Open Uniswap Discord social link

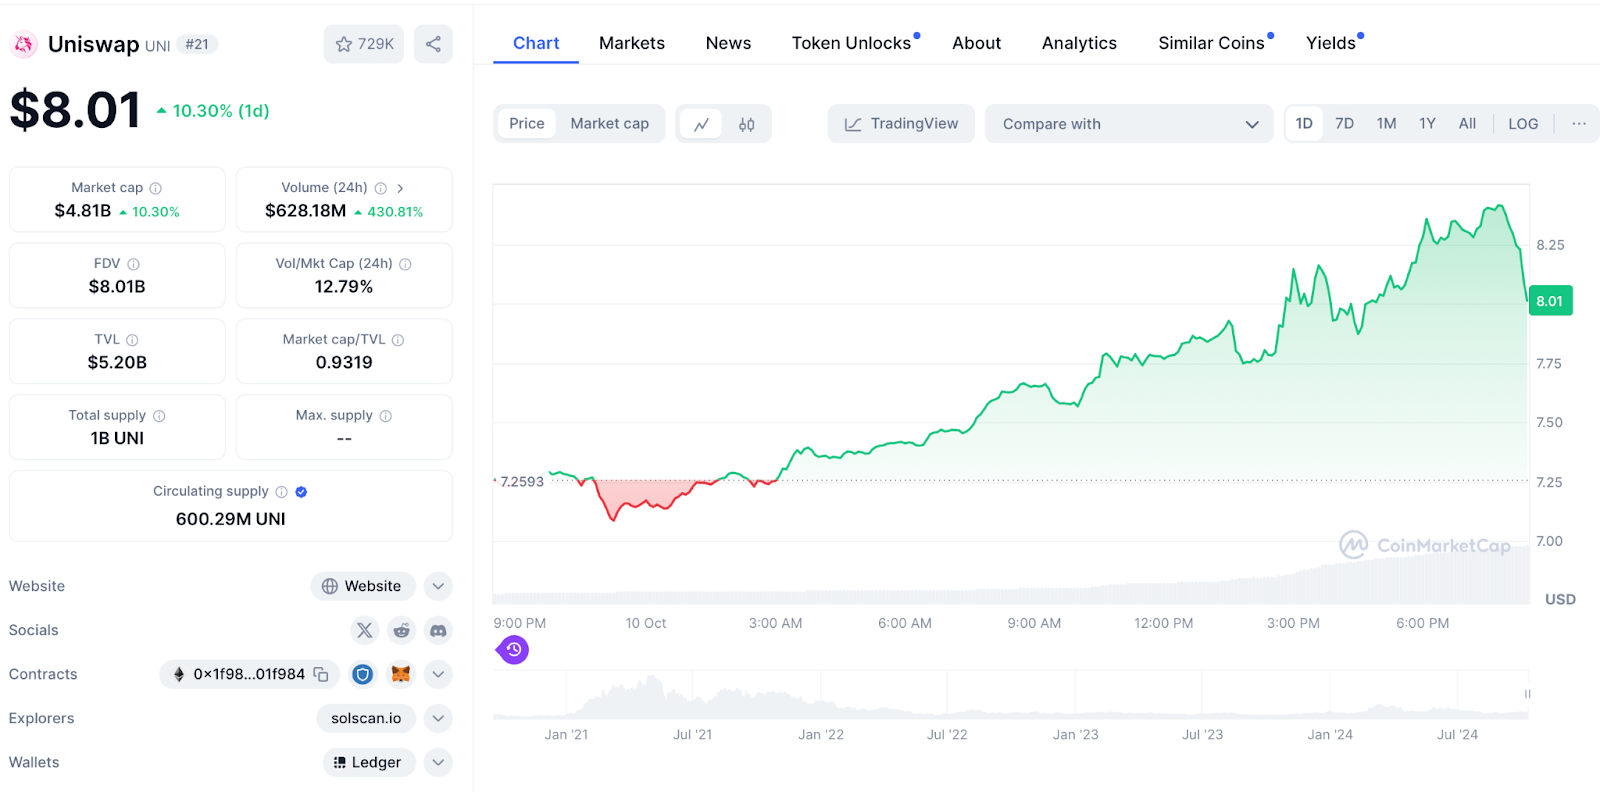[438, 630]
